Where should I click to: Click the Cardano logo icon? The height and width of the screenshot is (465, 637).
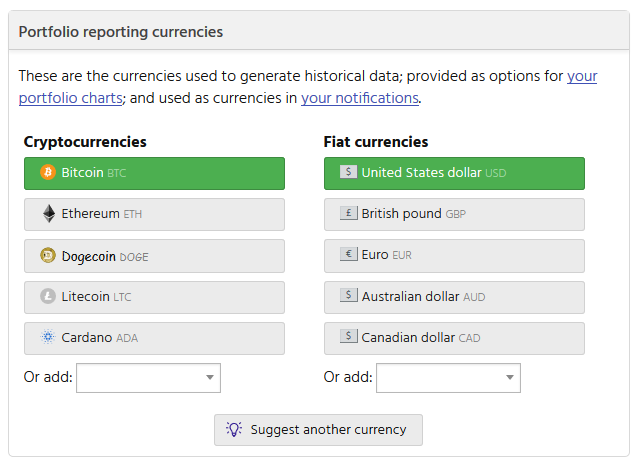tap(48, 338)
